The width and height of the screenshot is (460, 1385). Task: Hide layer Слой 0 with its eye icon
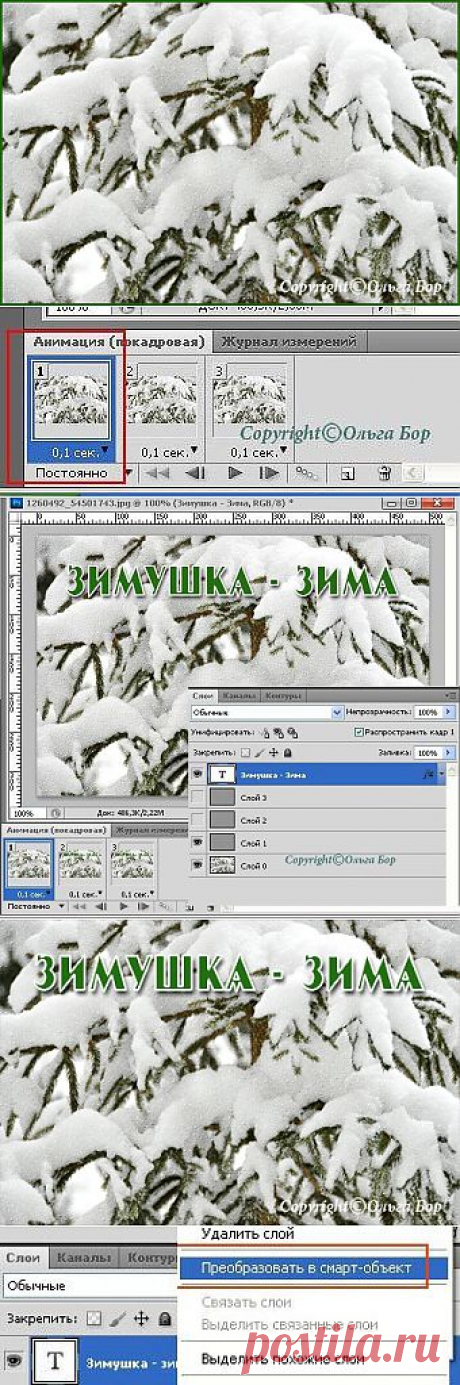(x=198, y=864)
